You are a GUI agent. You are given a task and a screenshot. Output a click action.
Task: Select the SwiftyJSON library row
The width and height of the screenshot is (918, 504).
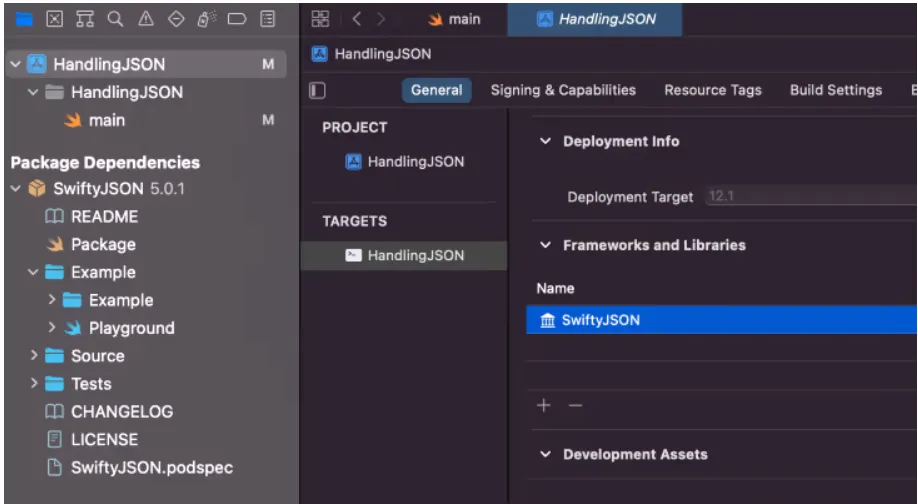[x=722, y=320]
